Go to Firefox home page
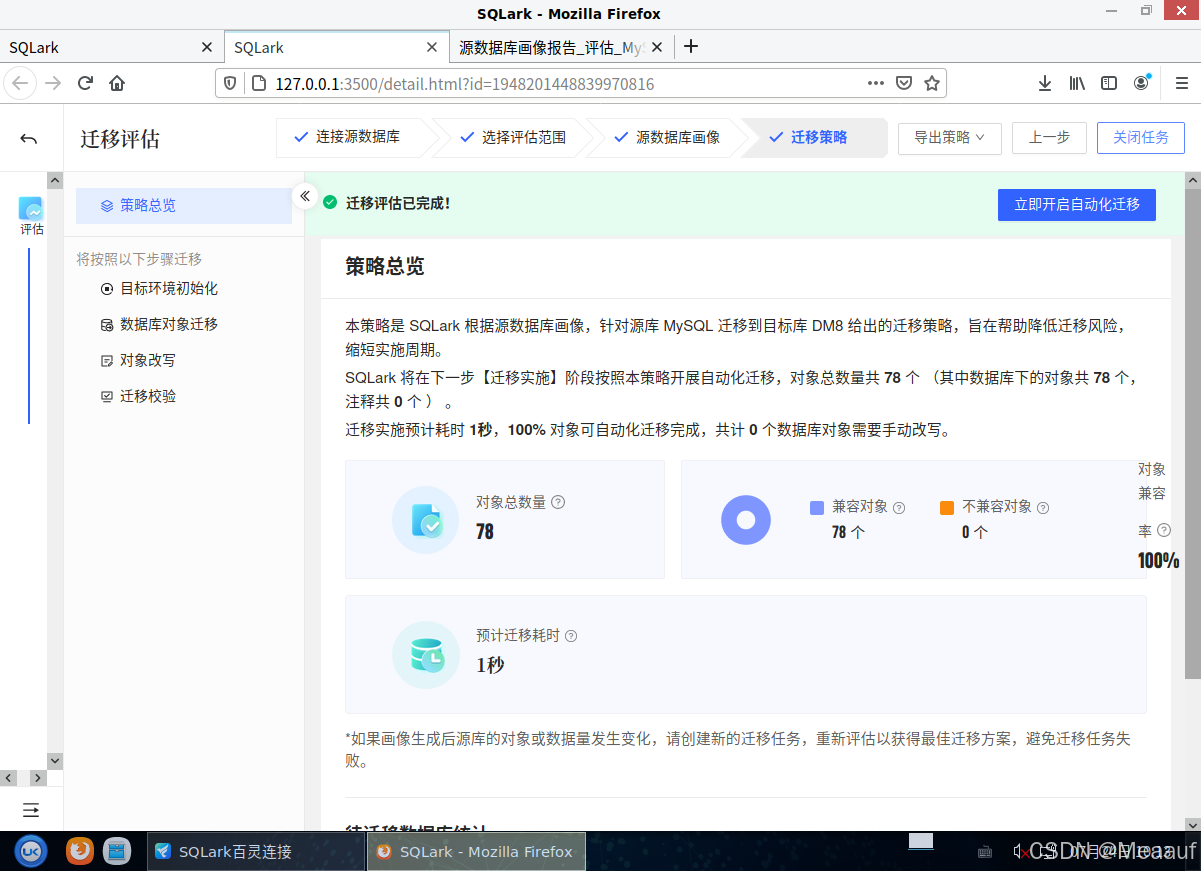The width and height of the screenshot is (1201, 871). [x=117, y=83]
